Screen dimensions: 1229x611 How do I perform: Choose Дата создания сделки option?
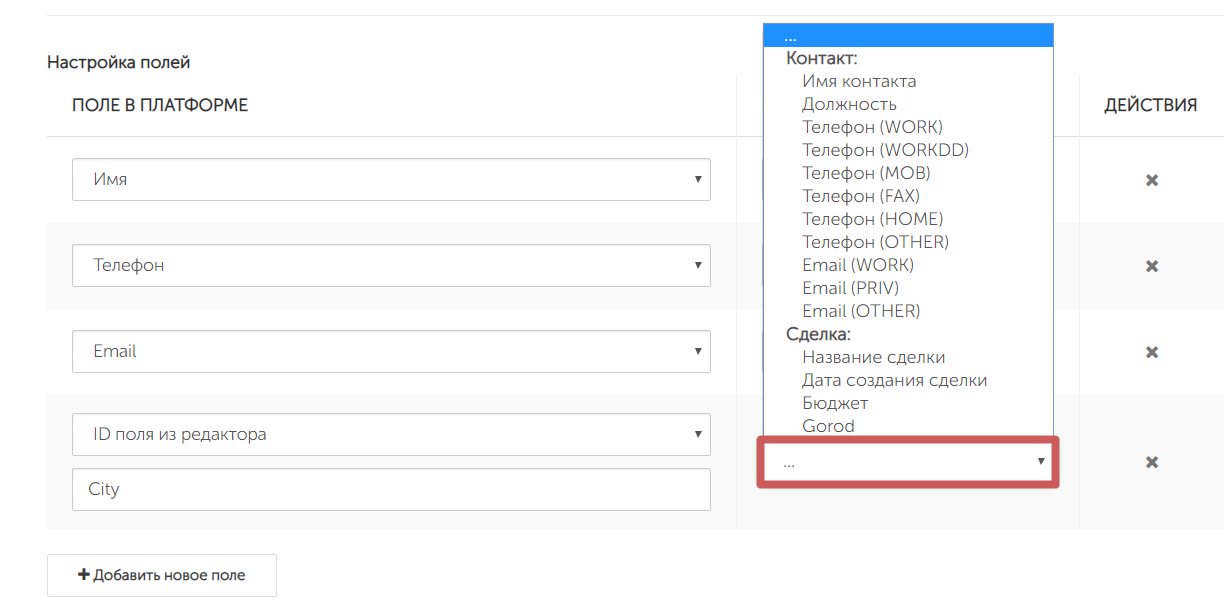(894, 380)
